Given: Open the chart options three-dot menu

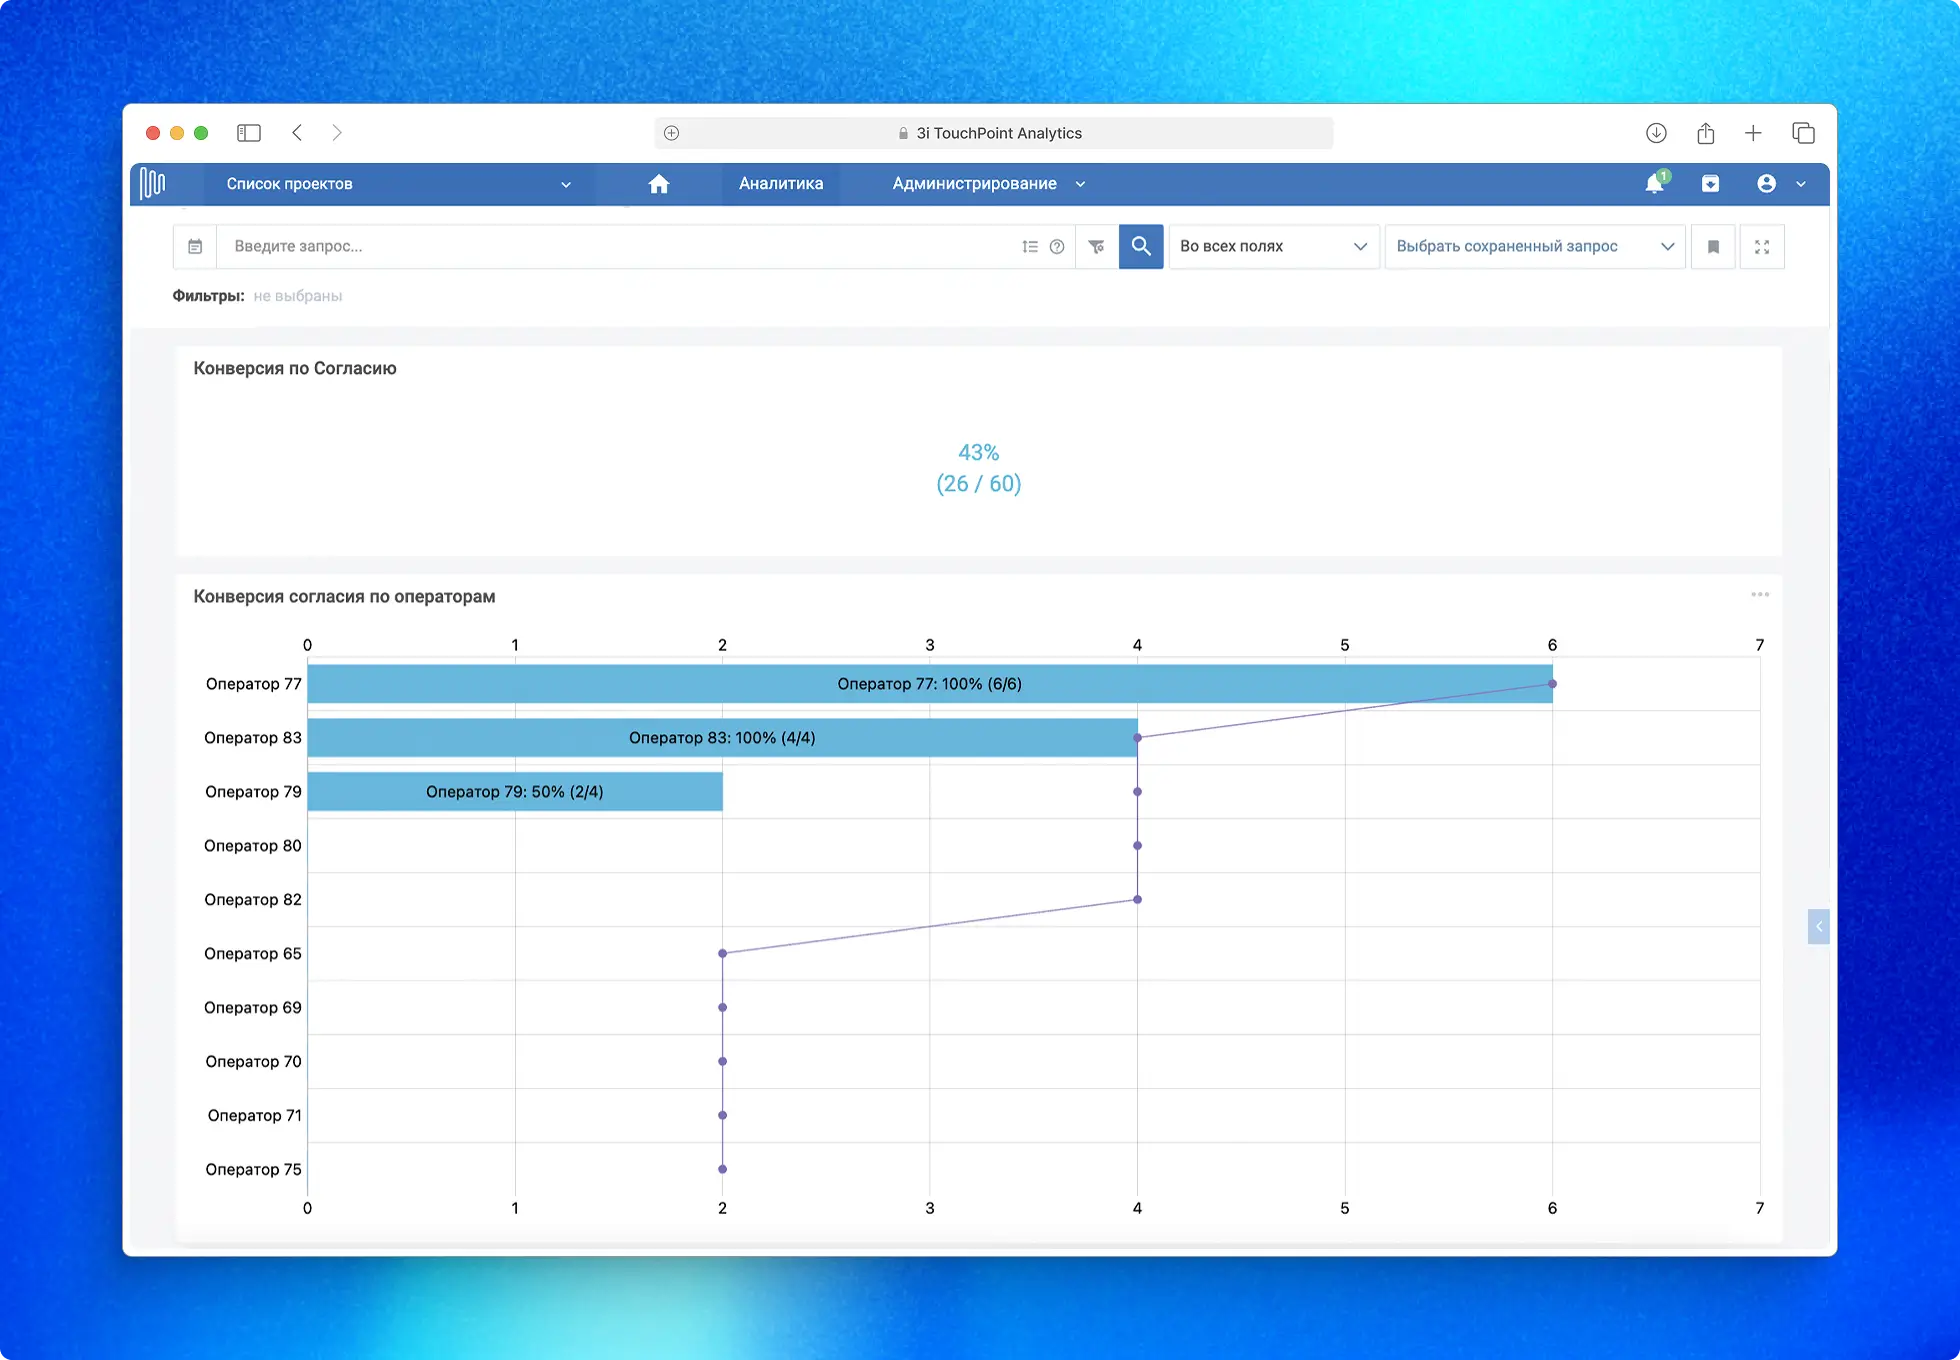Looking at the screenshot, I should (x=1760, y=594).
